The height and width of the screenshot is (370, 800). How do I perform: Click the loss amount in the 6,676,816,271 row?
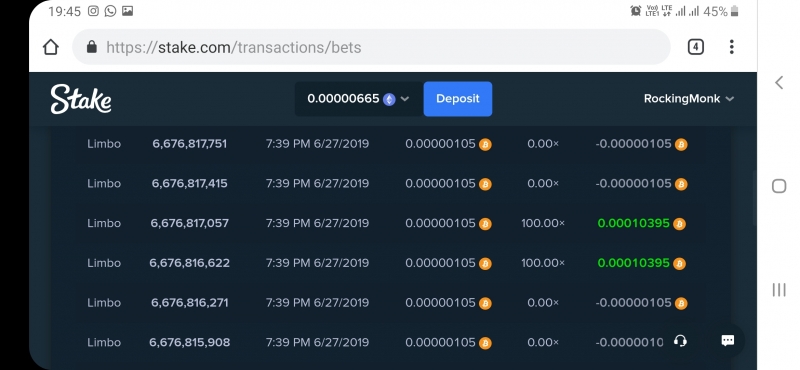click(x=633, y=303)
